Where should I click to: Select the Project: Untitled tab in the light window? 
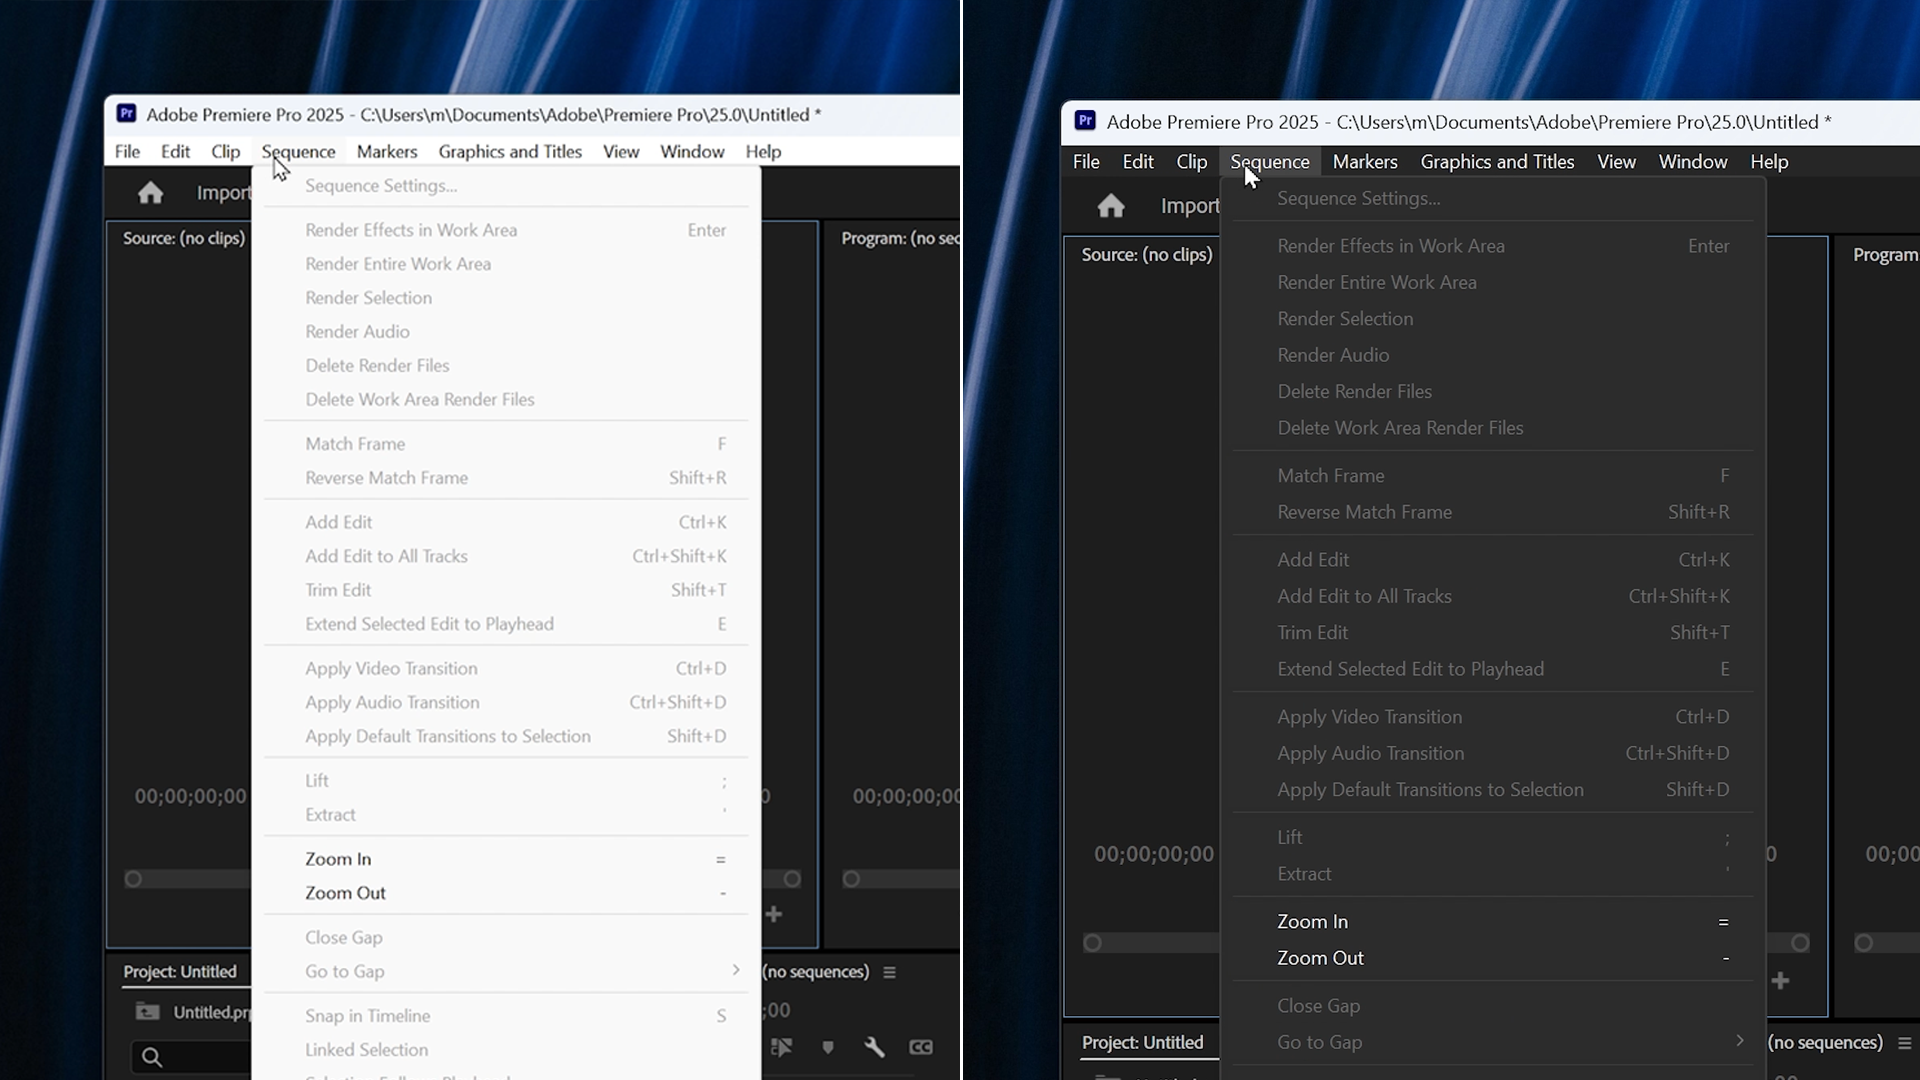[x=180, y=972]
